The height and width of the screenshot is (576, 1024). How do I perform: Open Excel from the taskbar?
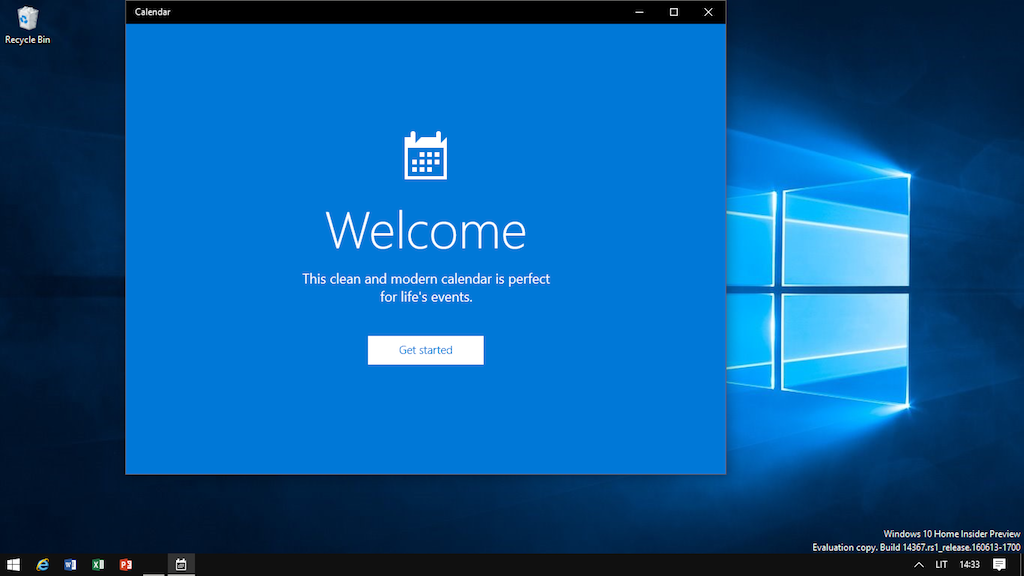[98, 565]
